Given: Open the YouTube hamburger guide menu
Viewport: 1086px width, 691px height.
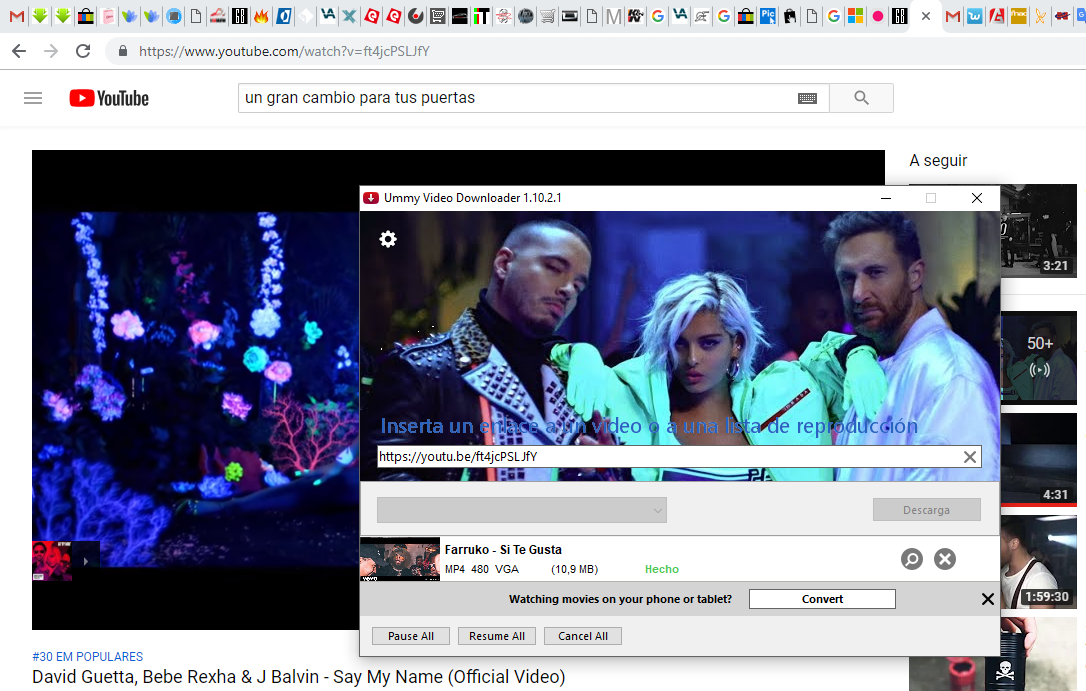Looking at the screenshot, I should click(33, 98).
